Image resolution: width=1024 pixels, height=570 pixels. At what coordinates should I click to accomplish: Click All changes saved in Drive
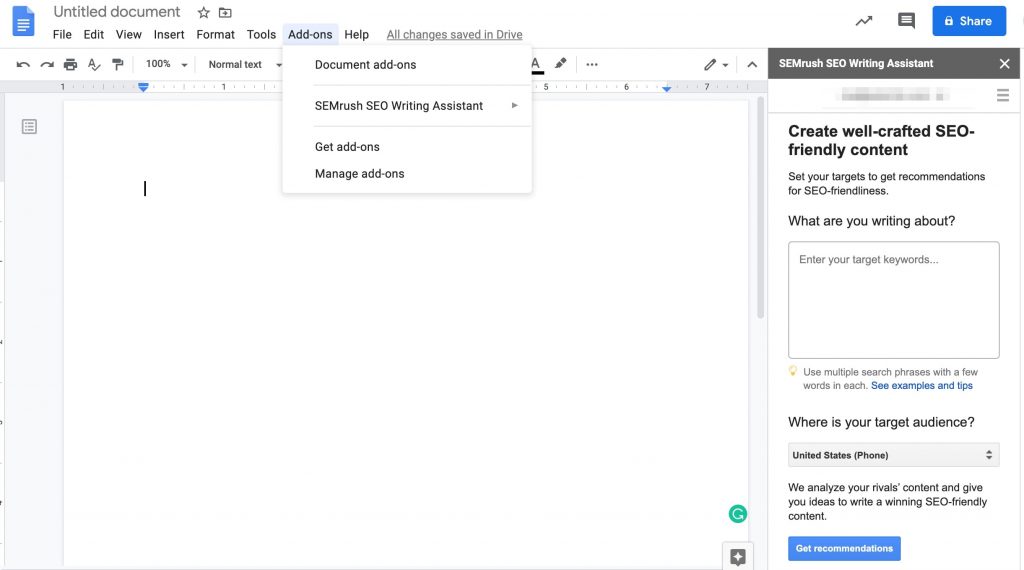pyautogui.click(x=455, y=35)
